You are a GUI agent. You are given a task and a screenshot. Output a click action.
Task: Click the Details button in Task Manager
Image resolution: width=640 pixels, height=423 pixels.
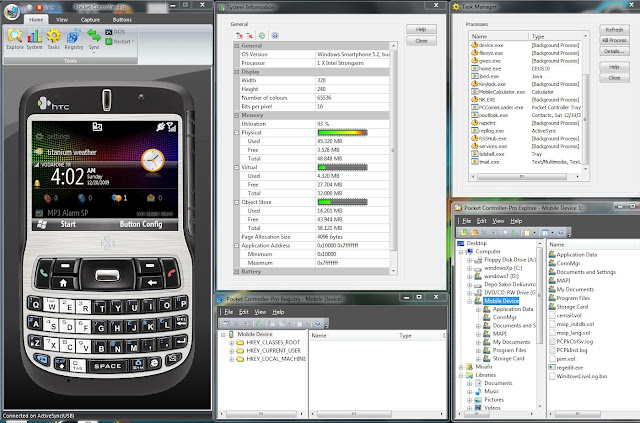point(614,51)
